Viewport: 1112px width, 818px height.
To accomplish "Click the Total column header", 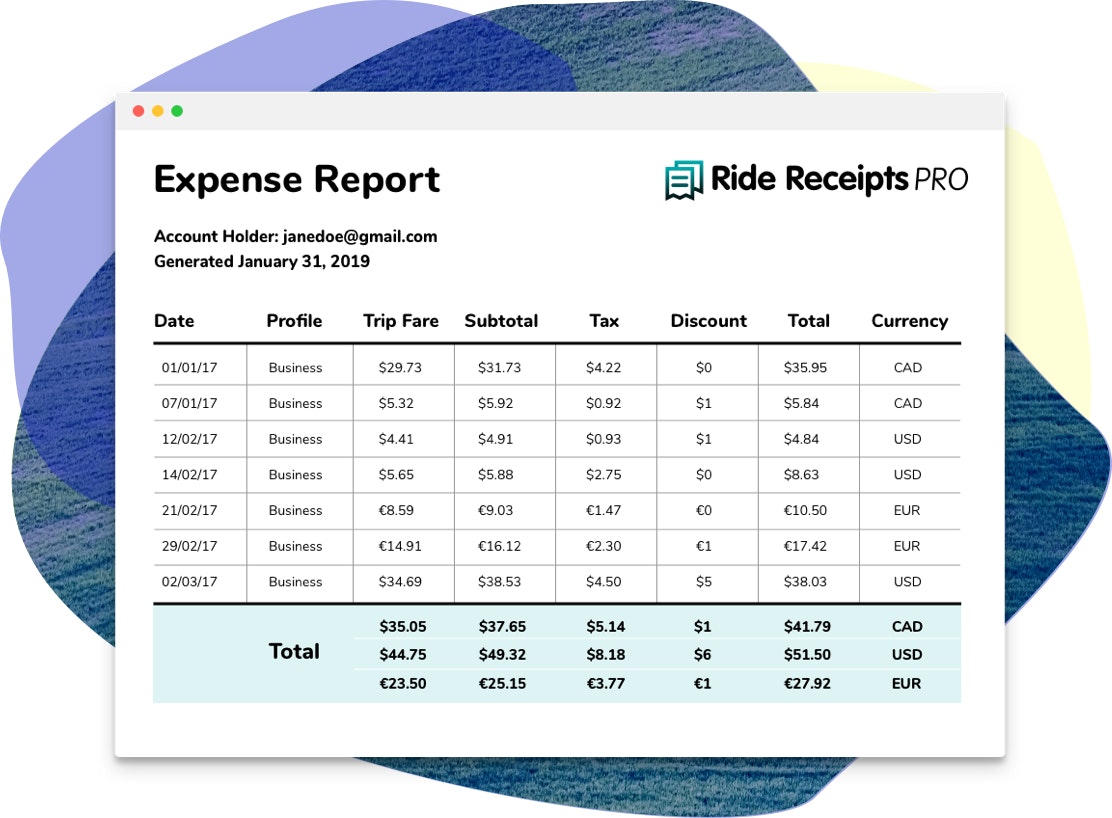I will [808, 321].
